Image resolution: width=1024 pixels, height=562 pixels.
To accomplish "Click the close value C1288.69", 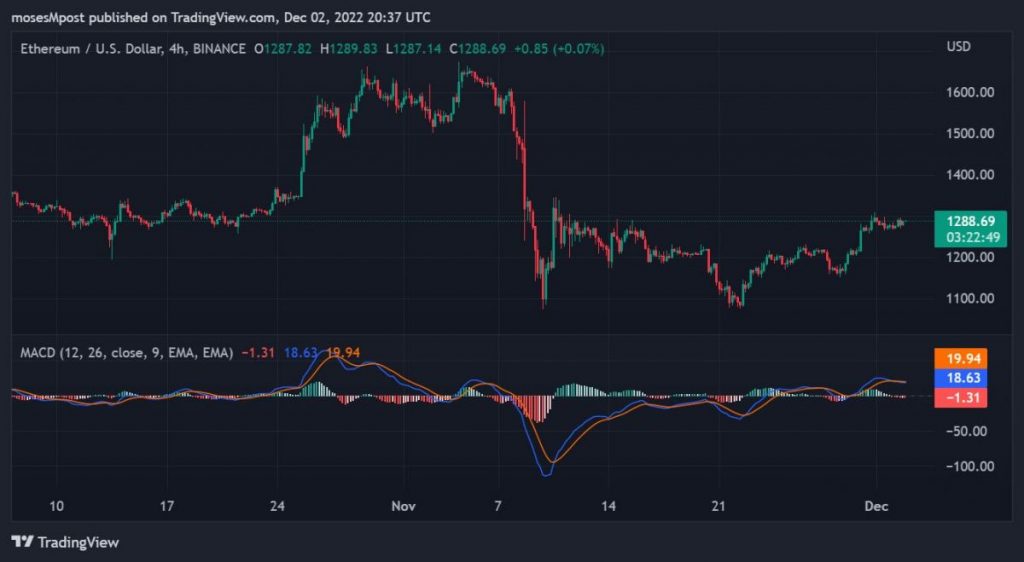I will 477,49.
